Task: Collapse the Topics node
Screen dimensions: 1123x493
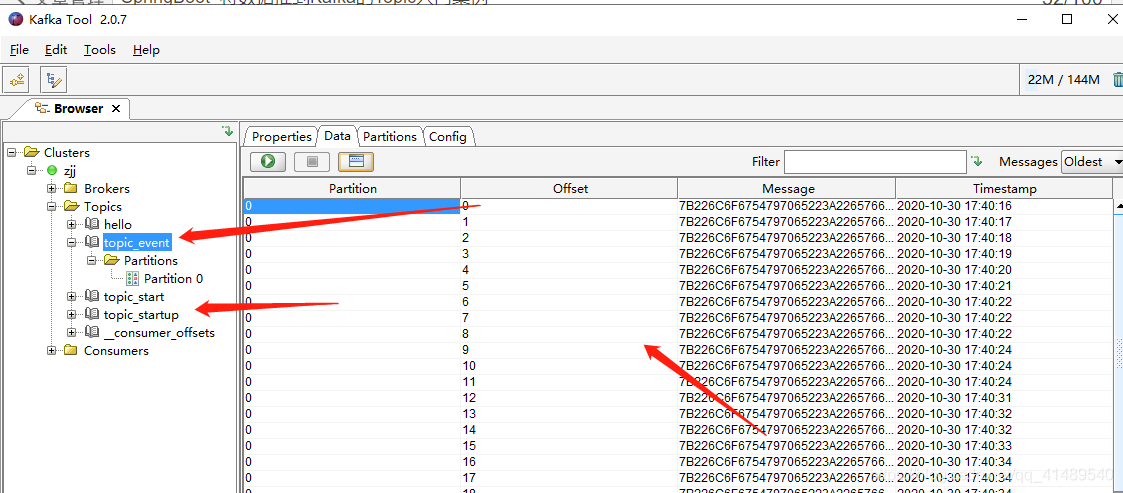Action: [52, 206]
